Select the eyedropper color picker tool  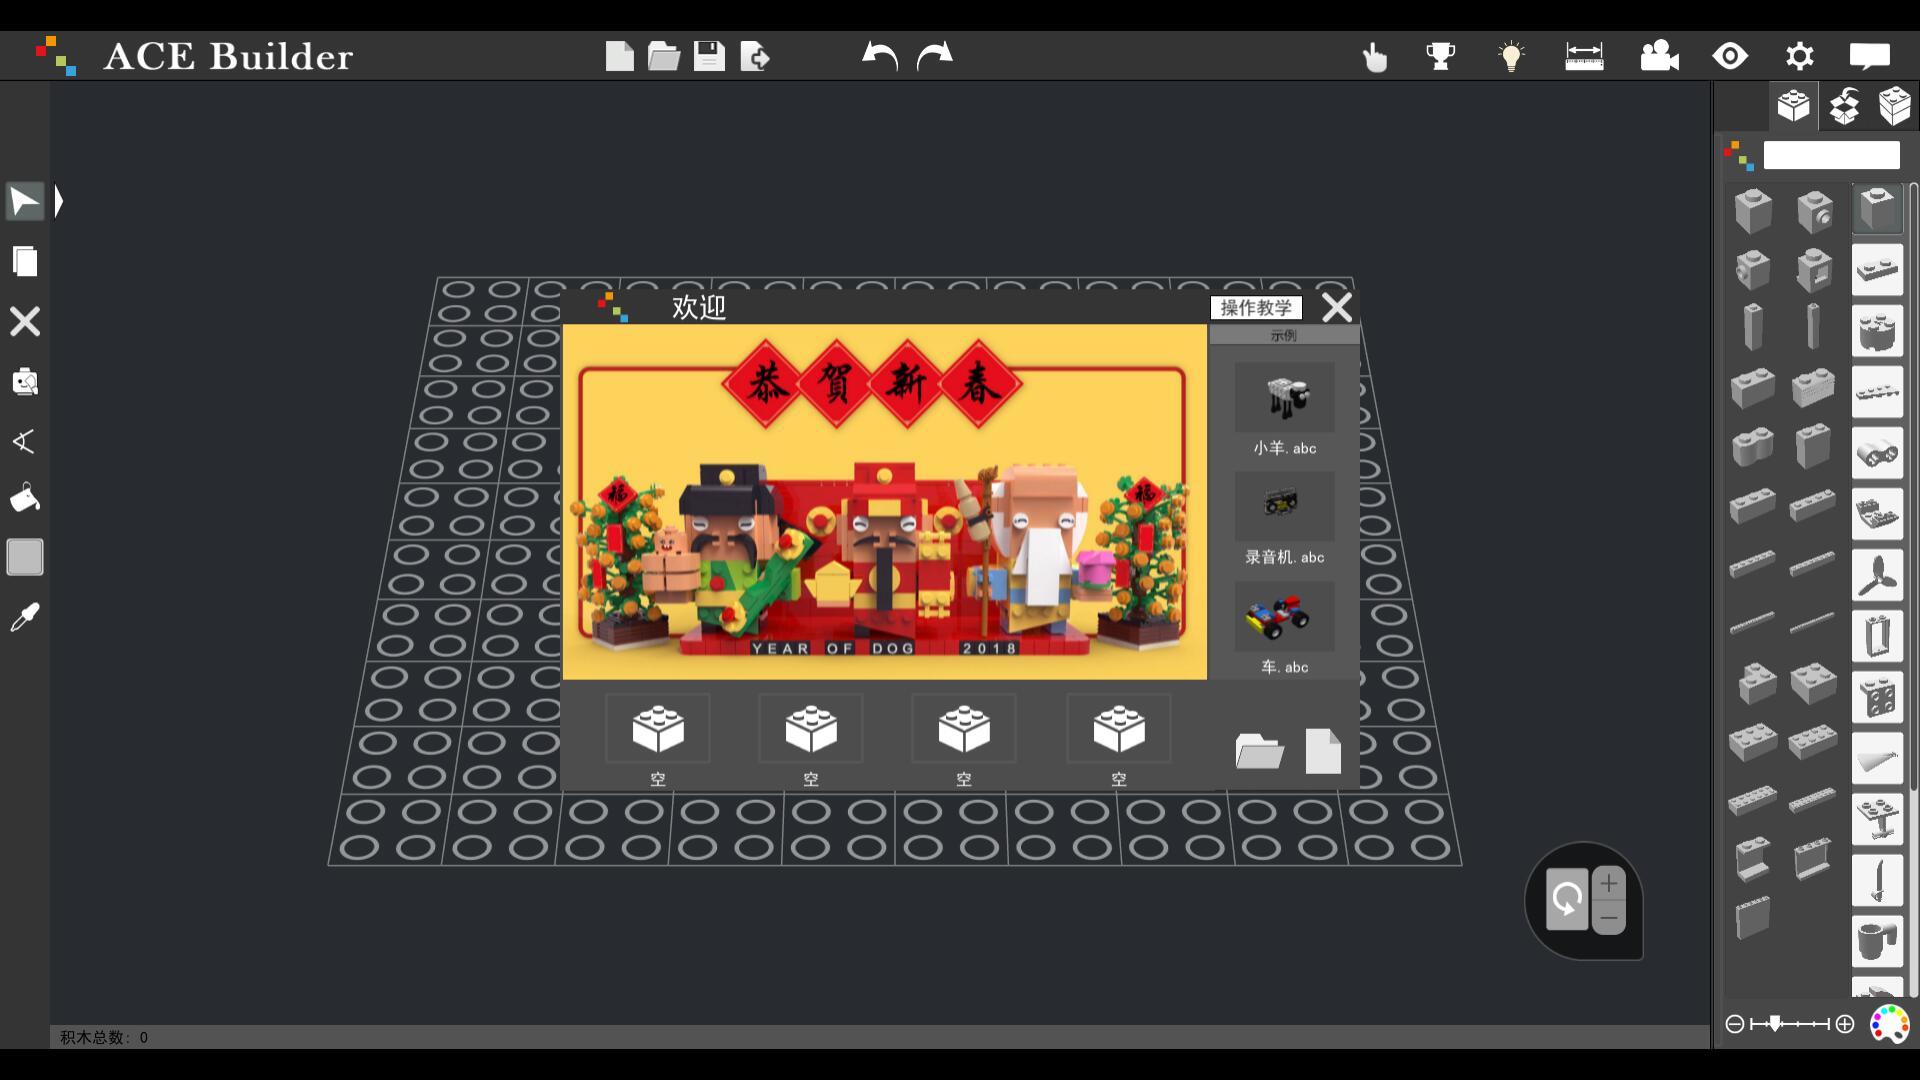(x=25, y=617)
